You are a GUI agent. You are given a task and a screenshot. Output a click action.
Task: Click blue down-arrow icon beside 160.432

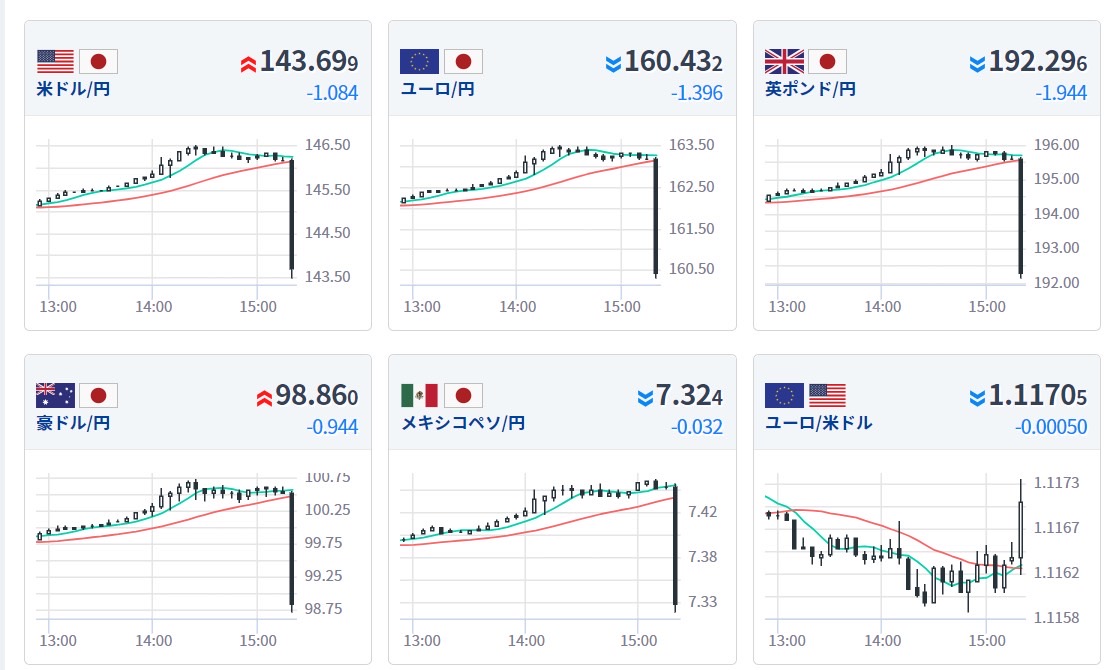(x=613, y=65)
